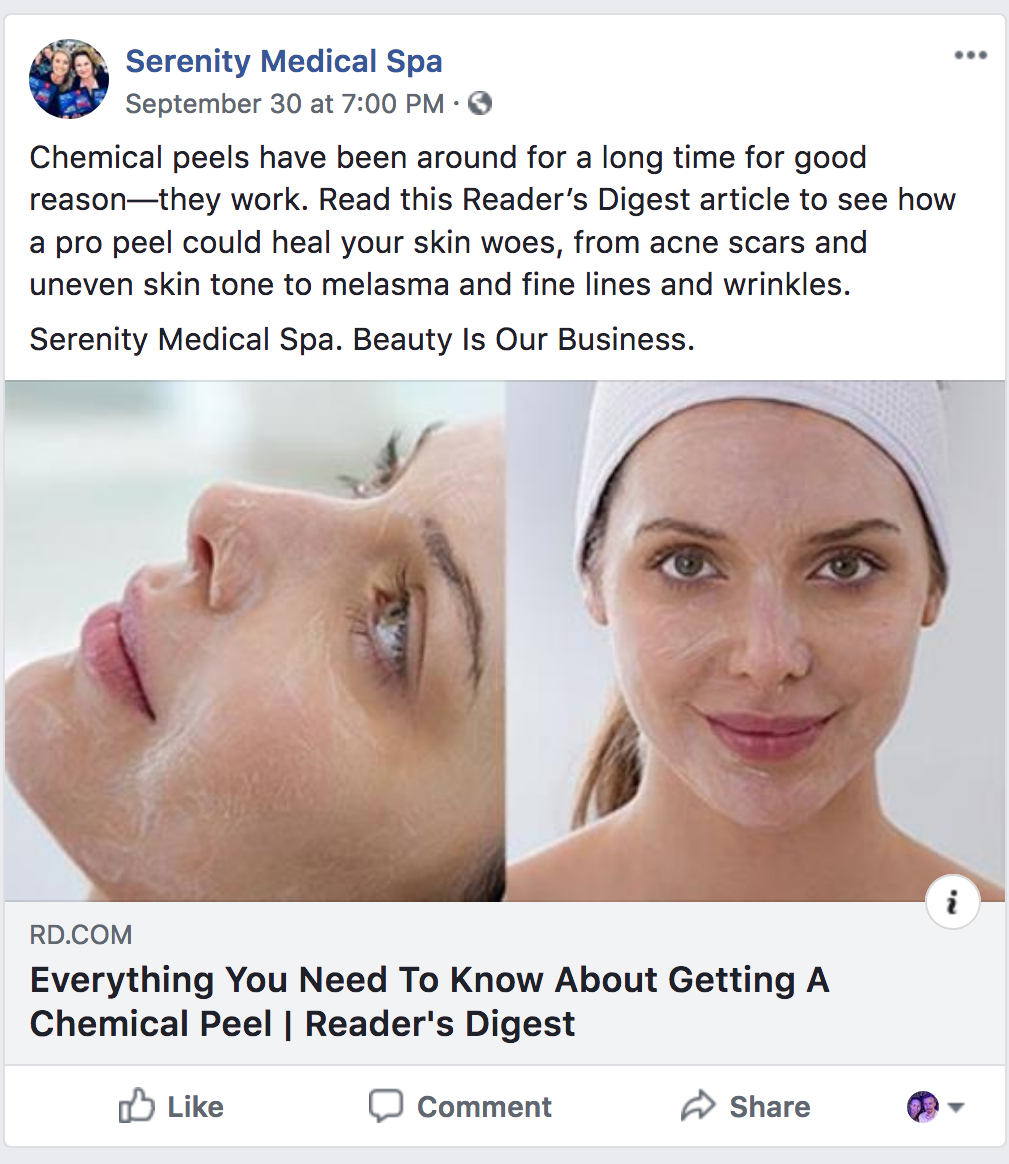Image resolution: width=1009 pixels, height=1164 pixels.
Task: Click the RD.COM source label
Action: [81, 935]
